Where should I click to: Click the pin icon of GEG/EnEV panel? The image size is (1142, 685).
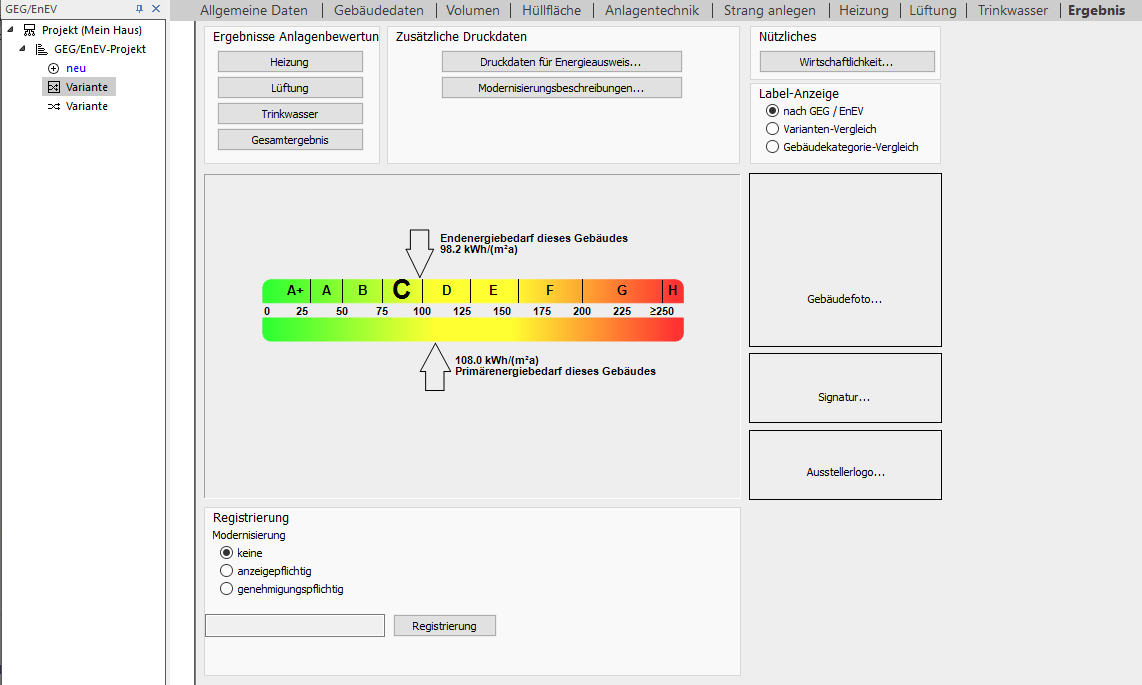(139, 9)
